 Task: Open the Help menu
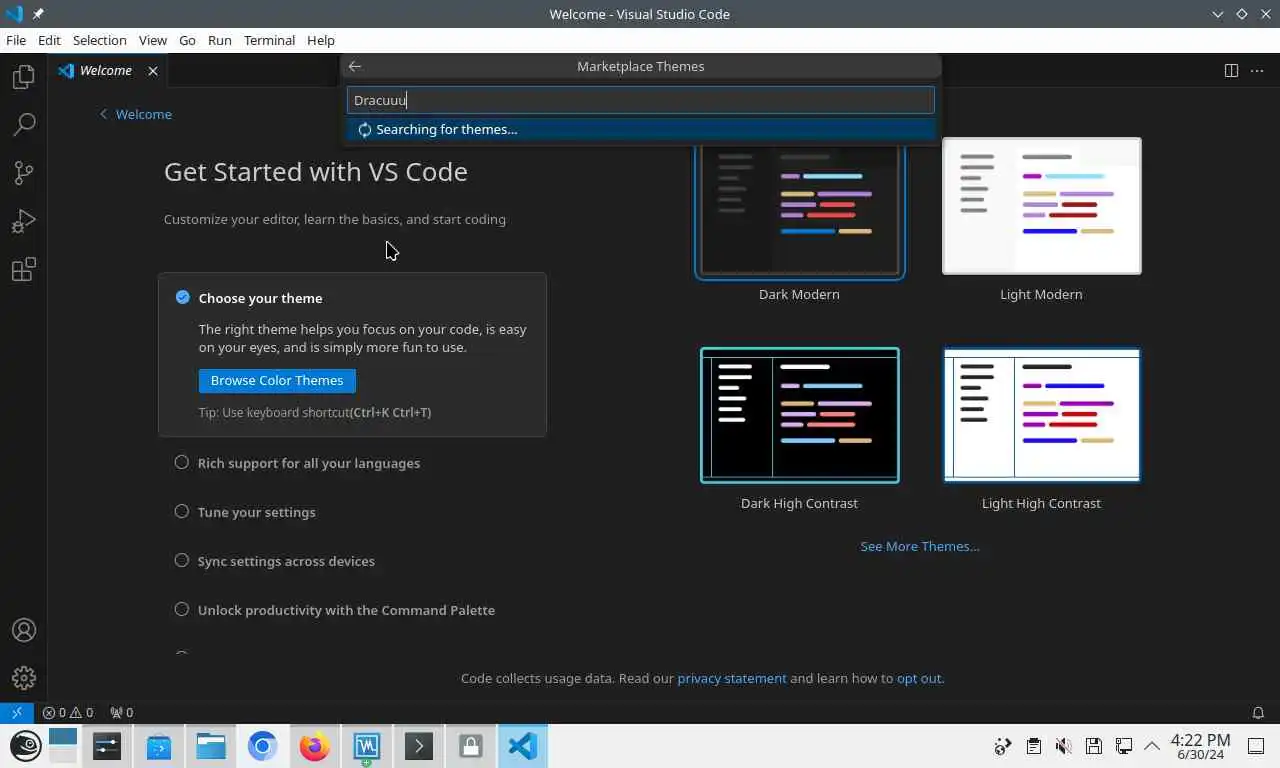pyautogui.click(x=321, y=40)
